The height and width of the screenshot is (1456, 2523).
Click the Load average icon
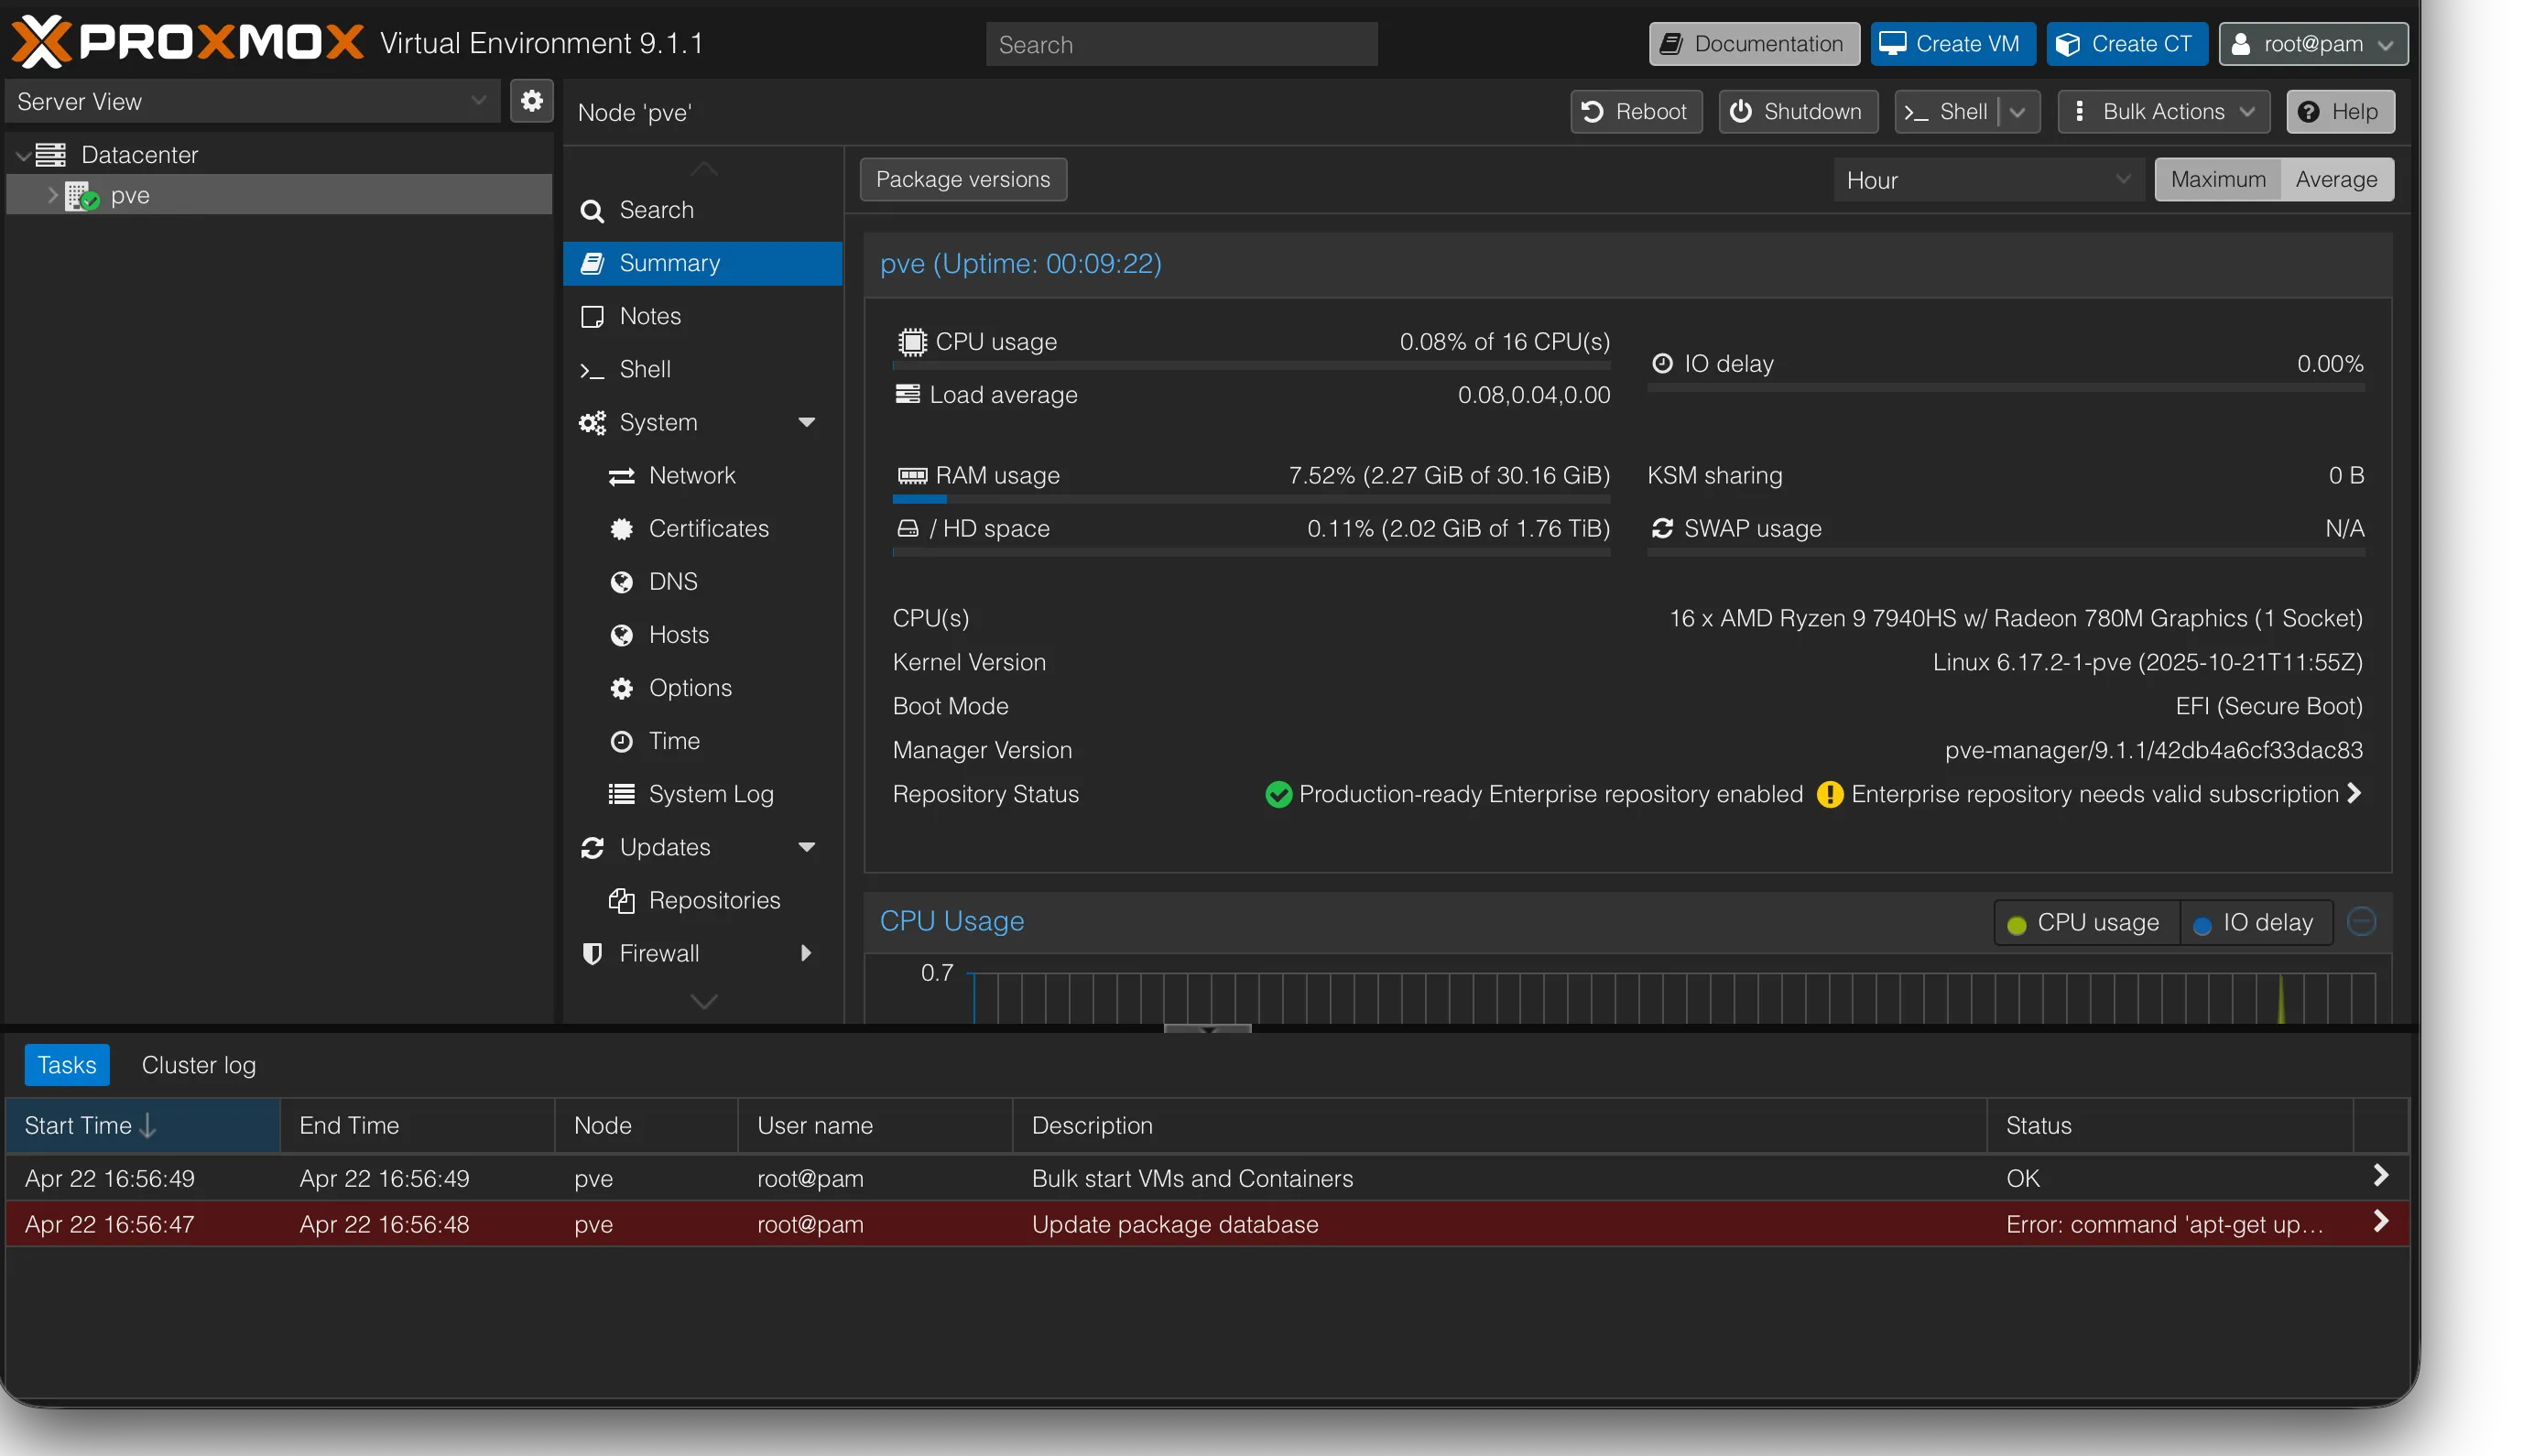(907, 394)
